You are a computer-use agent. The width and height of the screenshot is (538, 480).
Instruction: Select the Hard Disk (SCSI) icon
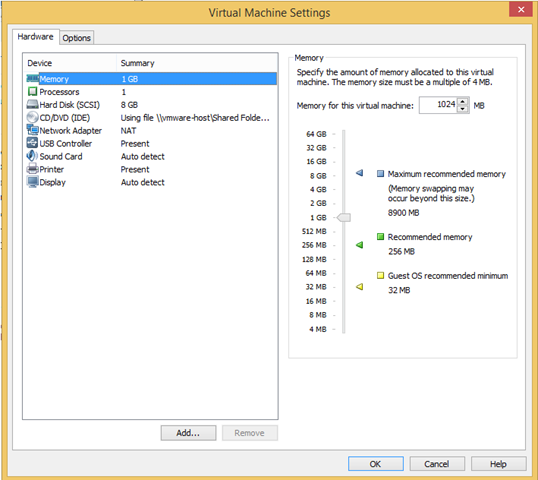(32, 104)
